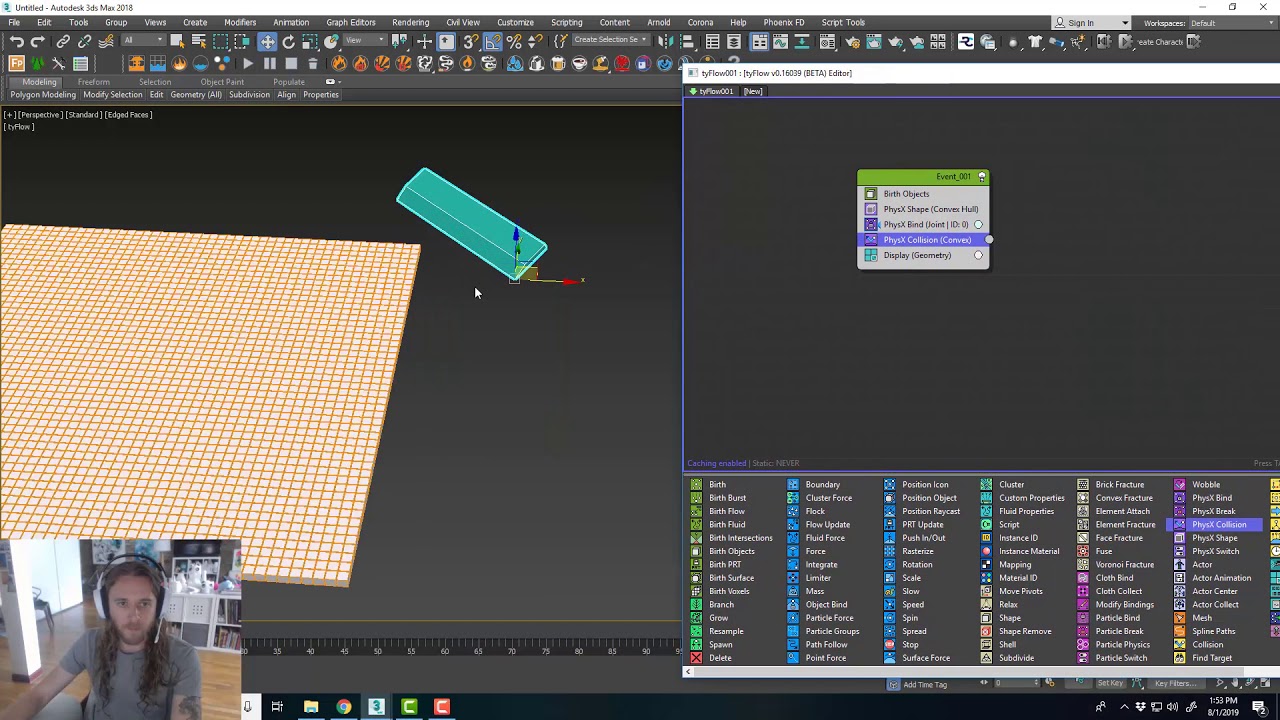This screenshot has width=1280, height=720.
Task: Click the trash can icon in second toolbar
Action: tap(312, 63)
